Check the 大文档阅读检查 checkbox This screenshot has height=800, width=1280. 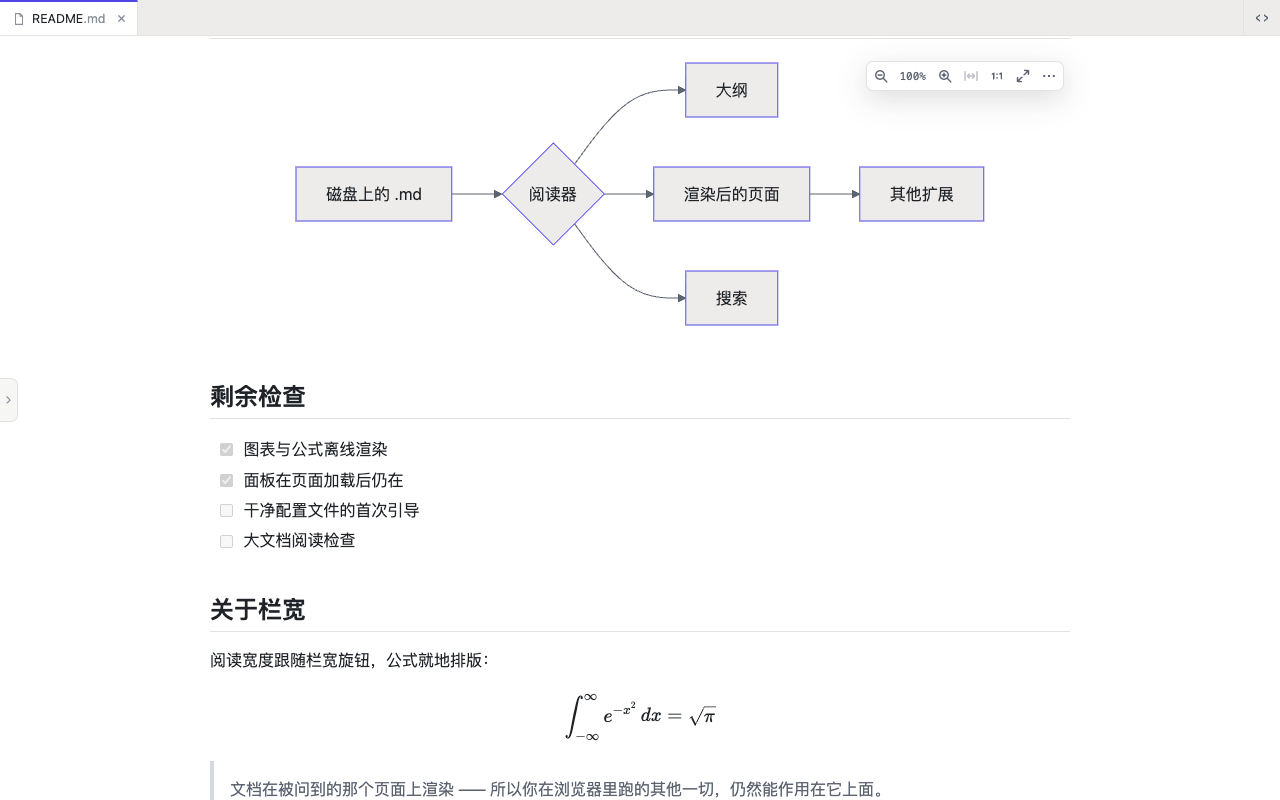tap(226, 540)
